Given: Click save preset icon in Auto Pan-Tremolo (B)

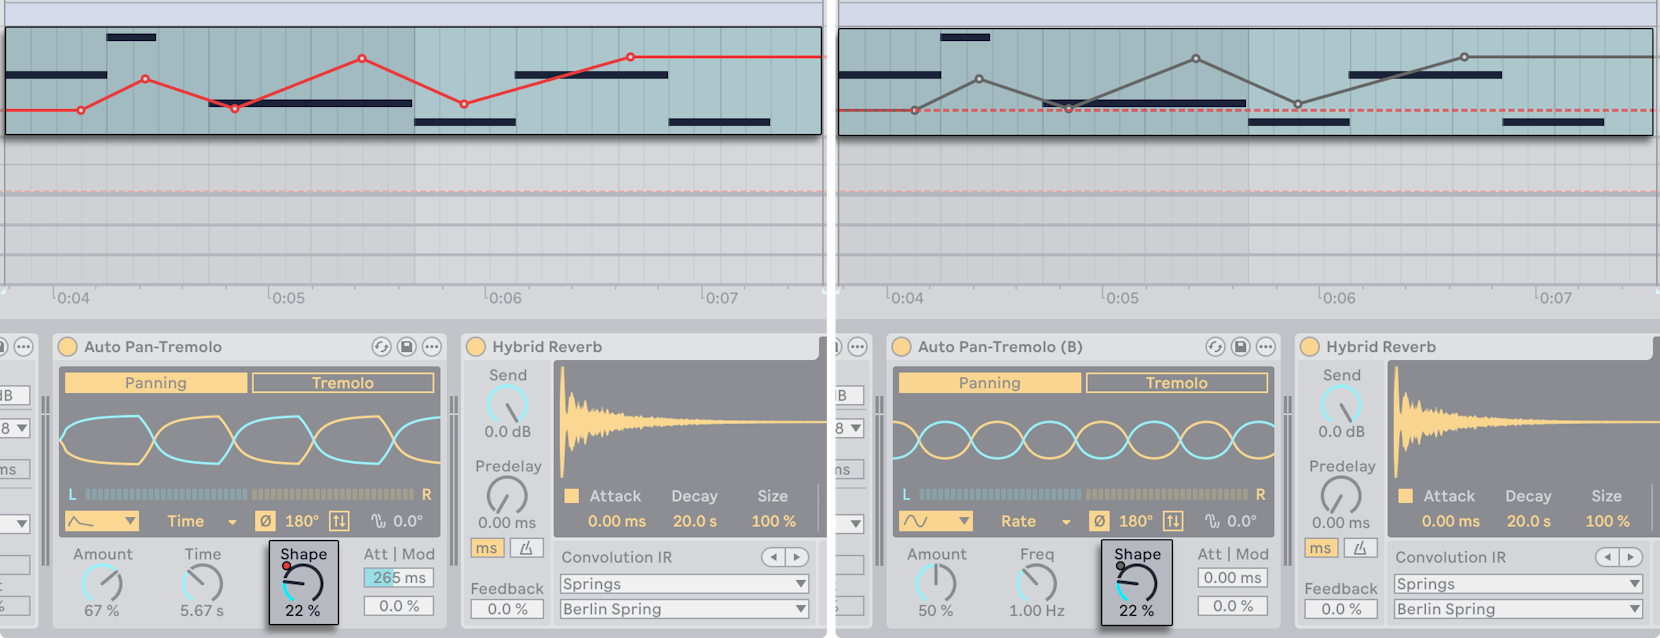Looking at the screenshot, I should click(x=1240, y=347).
